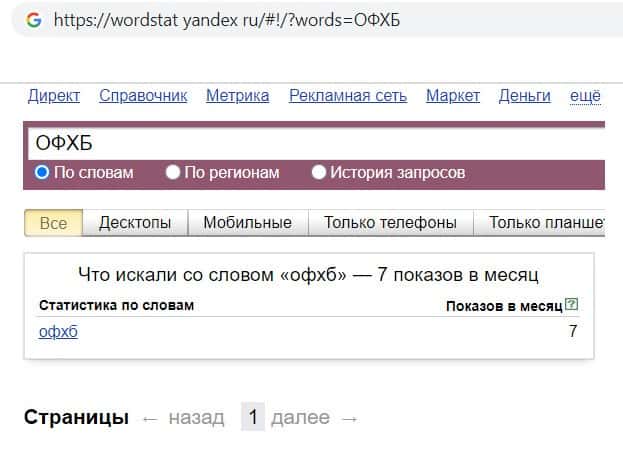623x476 pixels.
Task: Select the По регионам radio button
Action: pyautogui.click(x=173, y=172)
